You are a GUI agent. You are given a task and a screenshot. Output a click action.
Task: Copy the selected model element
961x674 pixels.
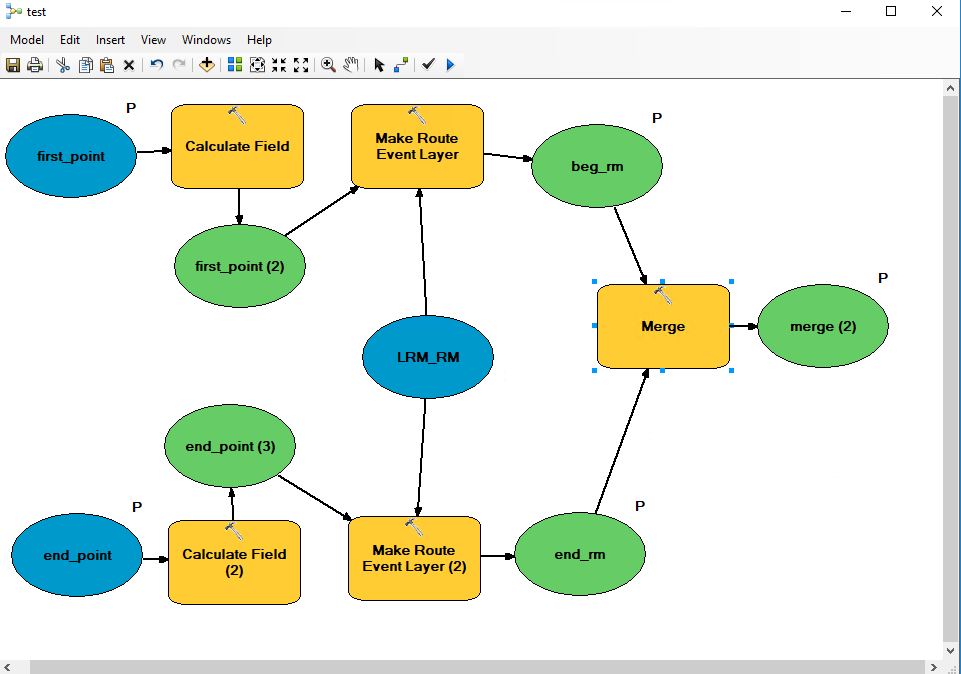coord(85,64)
